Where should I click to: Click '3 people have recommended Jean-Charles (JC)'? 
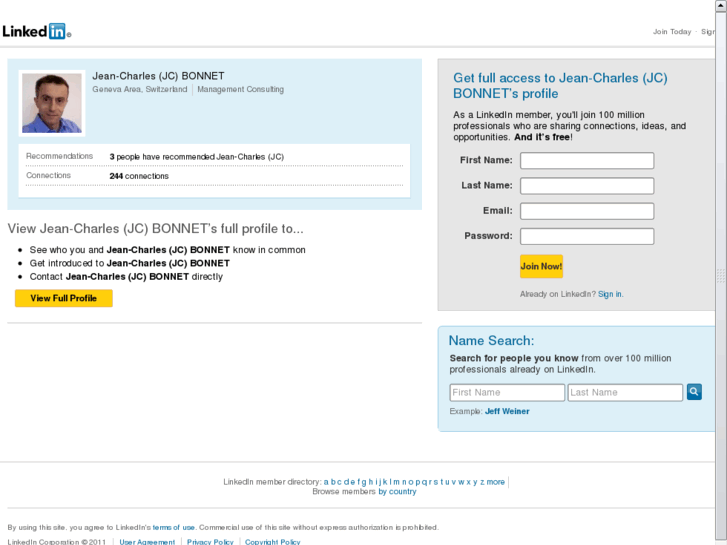197,157
